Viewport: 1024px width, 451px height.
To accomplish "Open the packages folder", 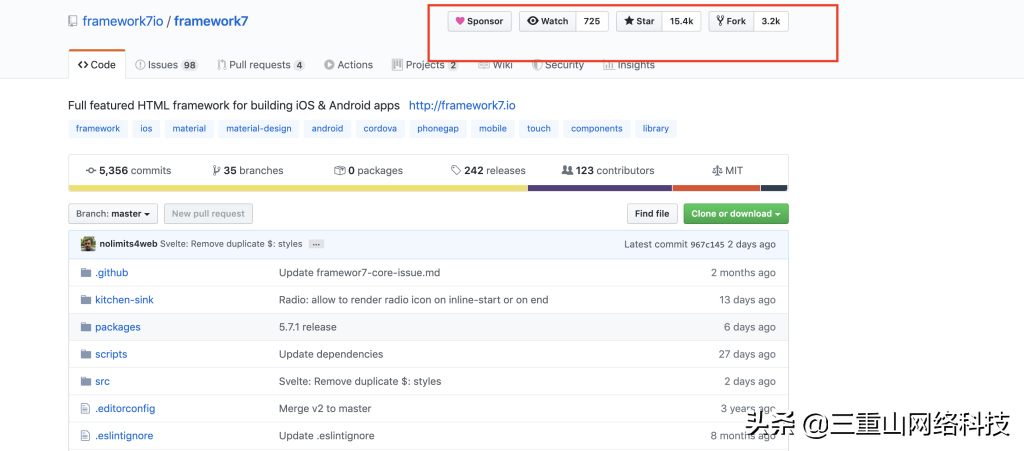I will coord(118,327).
